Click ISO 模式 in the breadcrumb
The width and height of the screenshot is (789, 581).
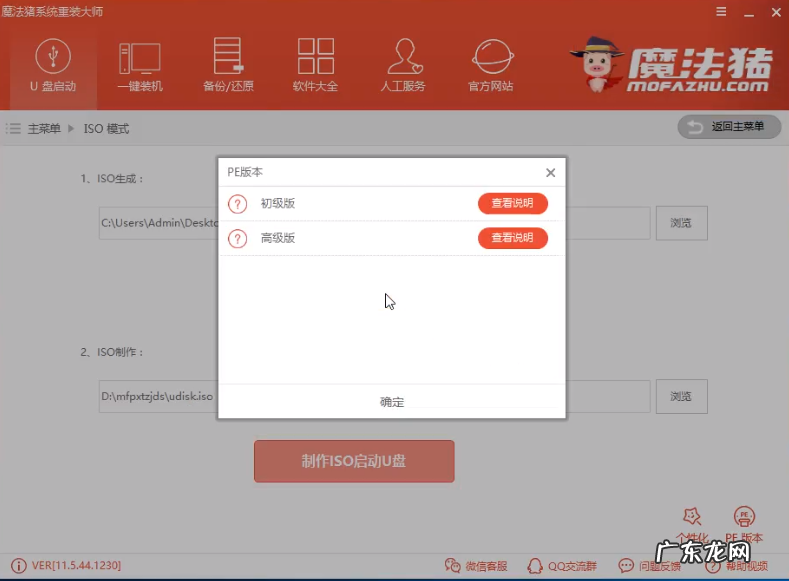pos(106,129)
